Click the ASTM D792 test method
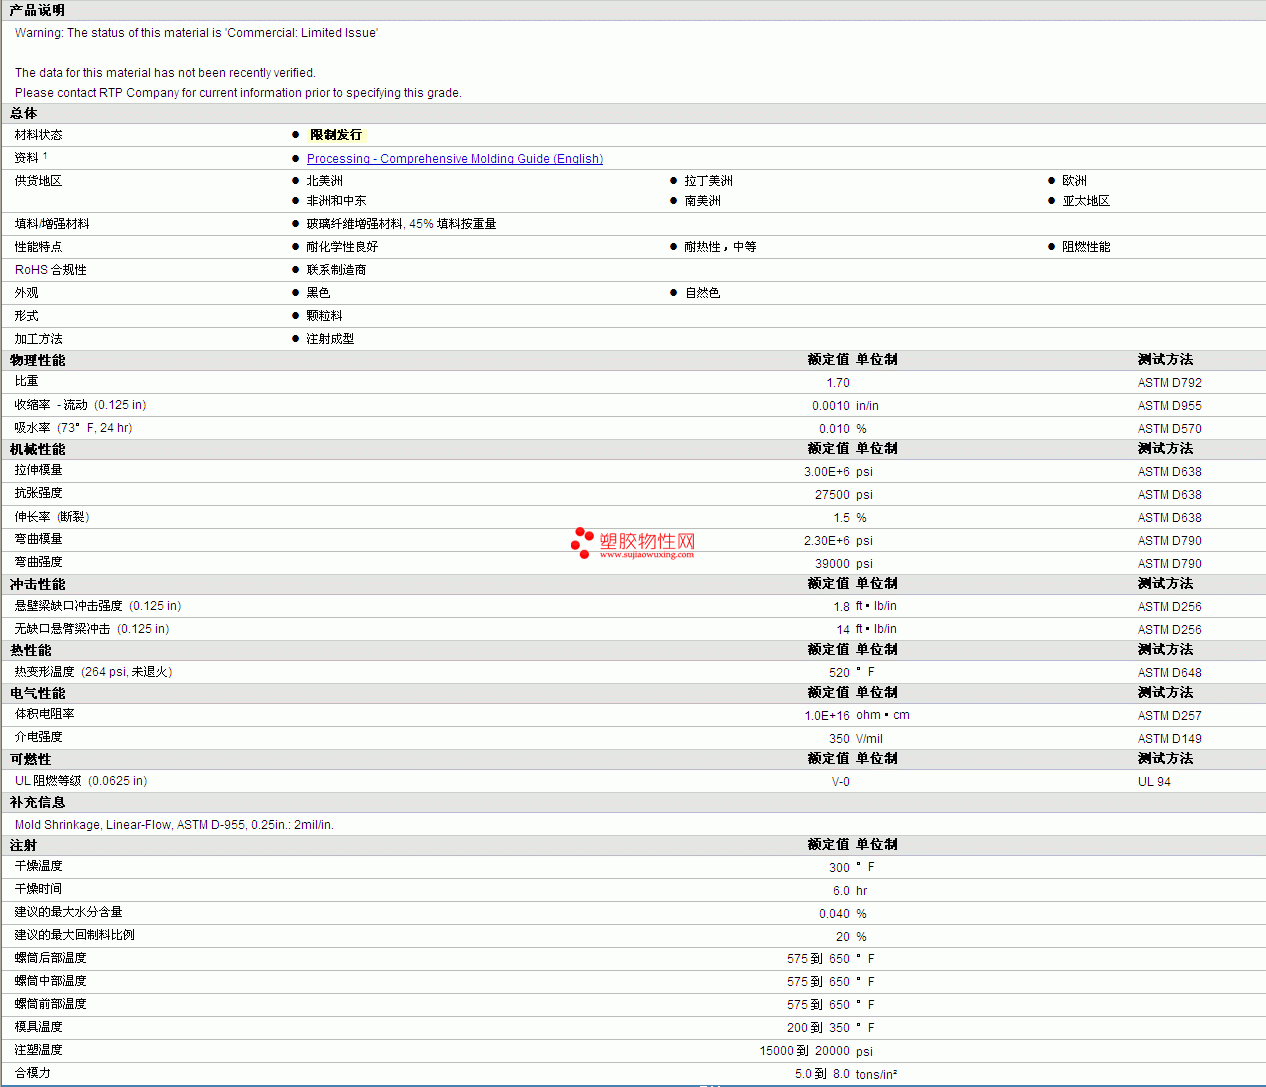 (x=1170, y=383)
